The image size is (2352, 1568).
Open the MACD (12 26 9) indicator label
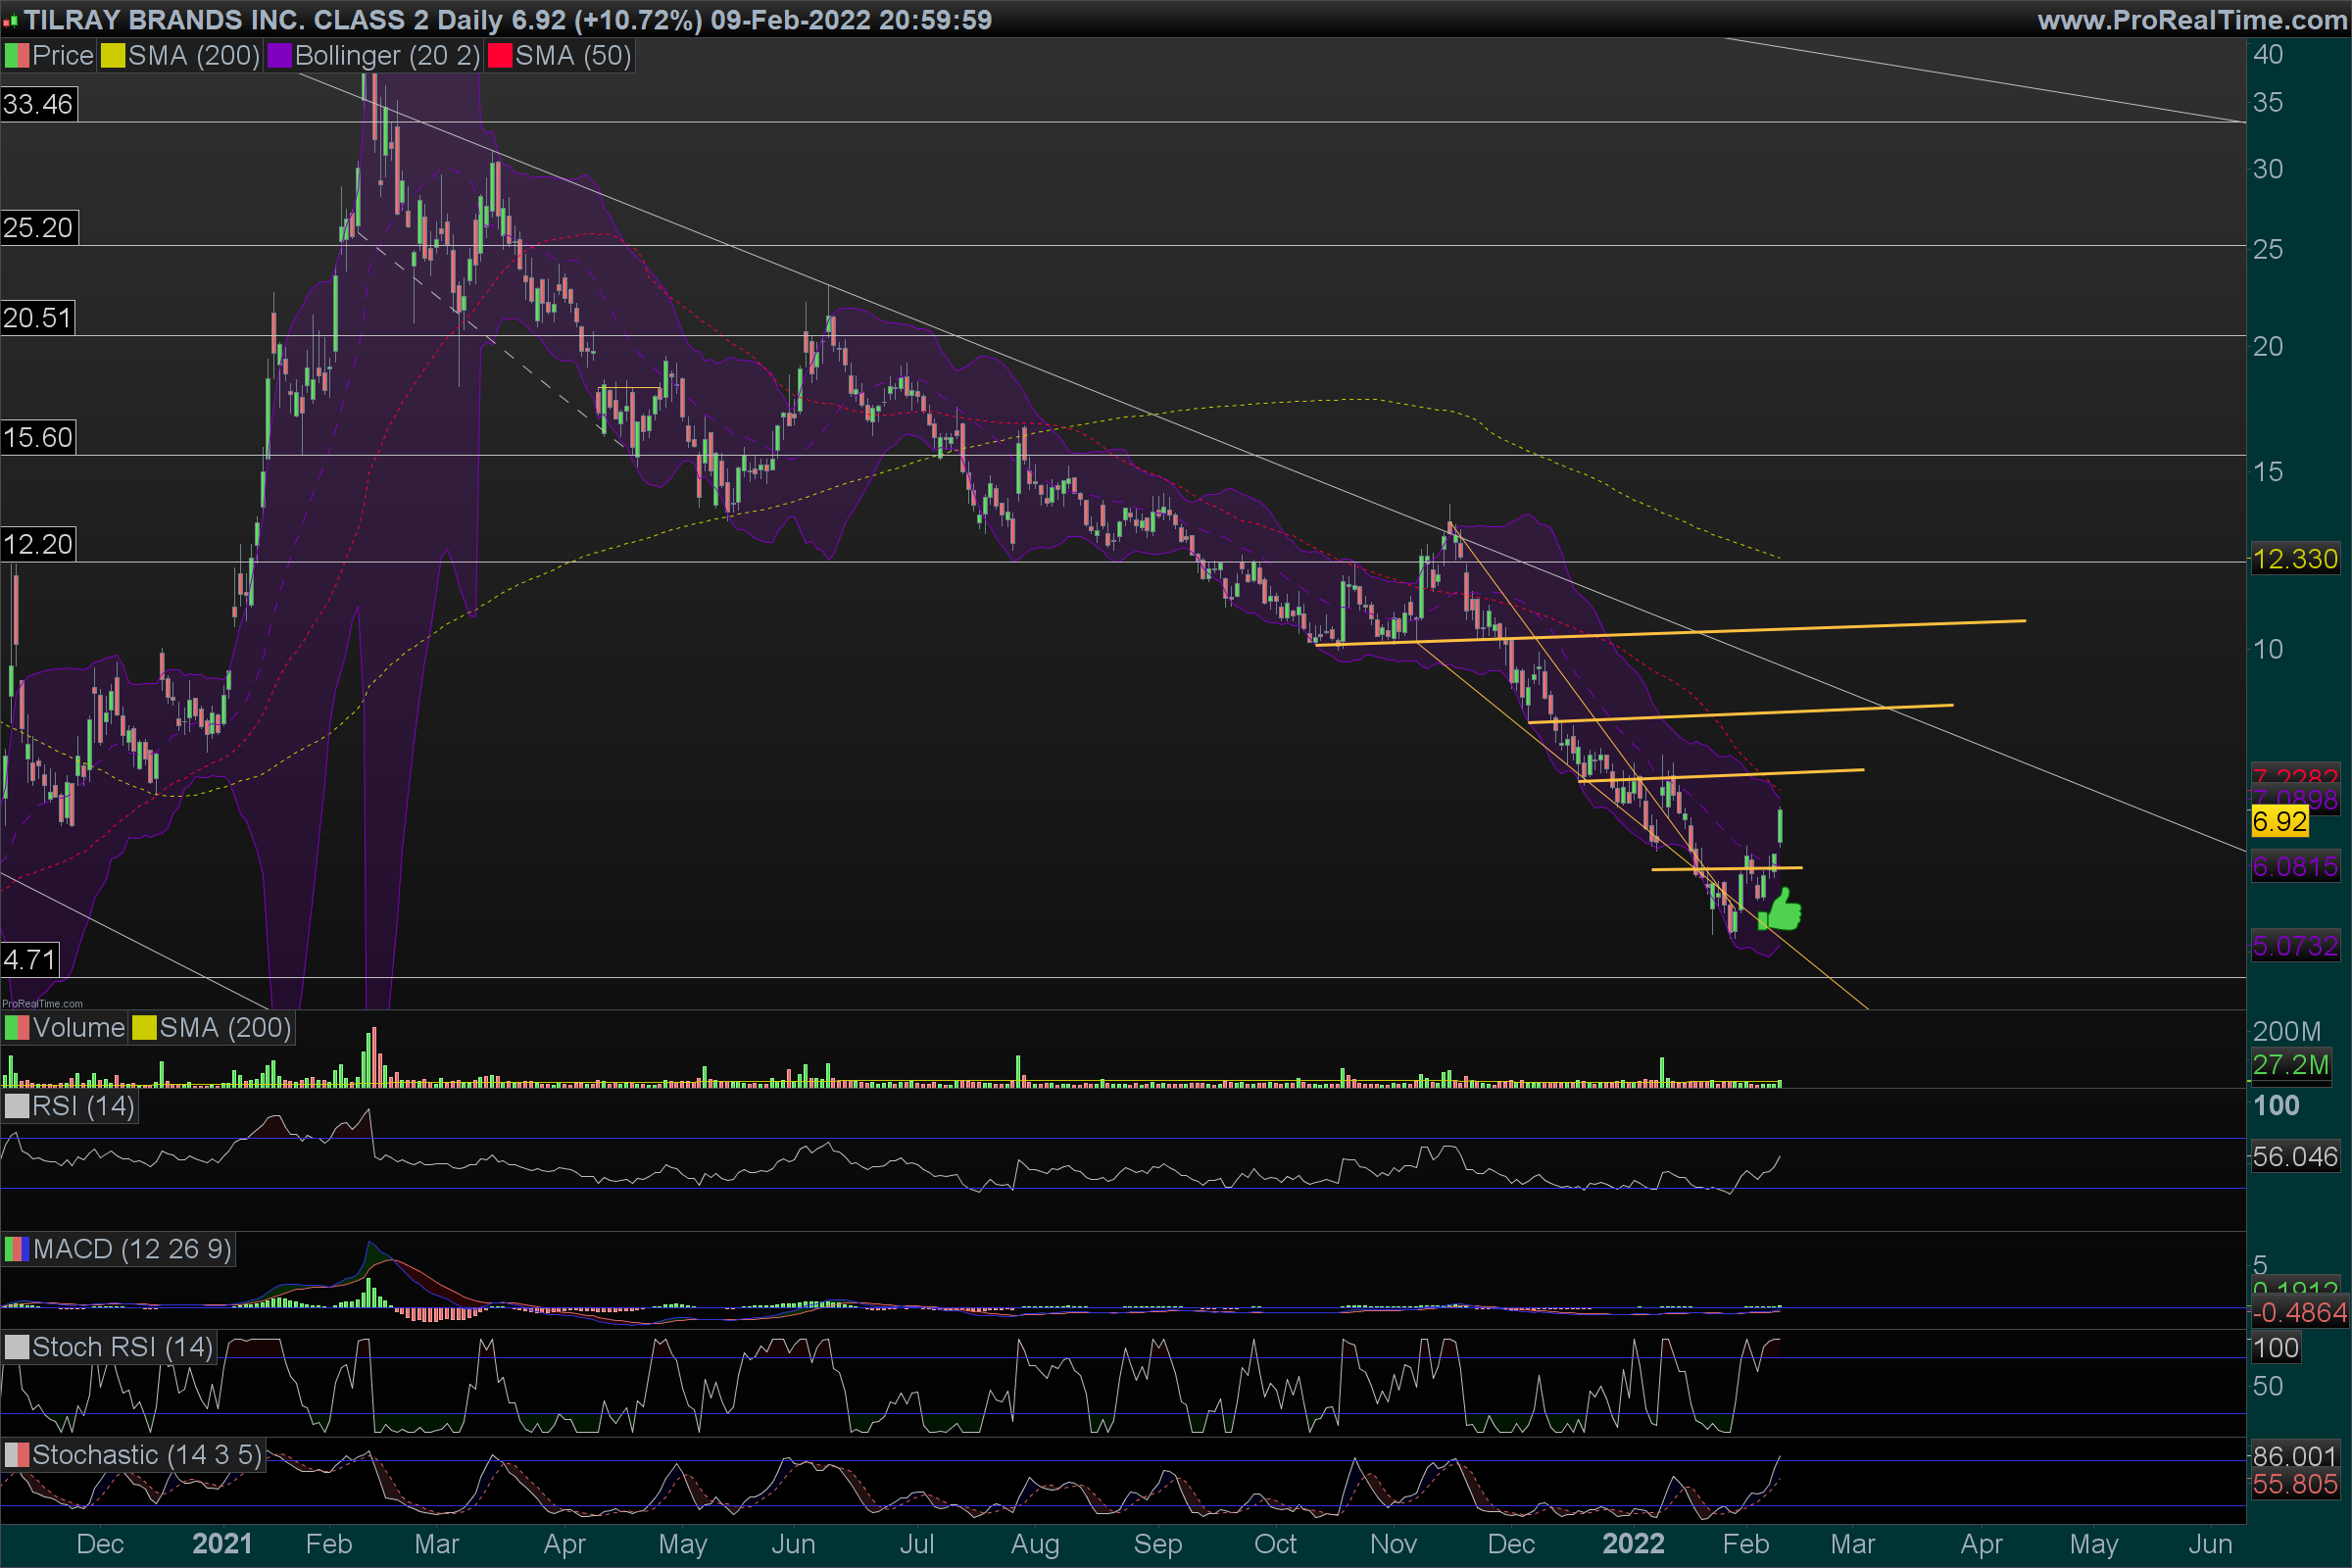point(131,1249)
